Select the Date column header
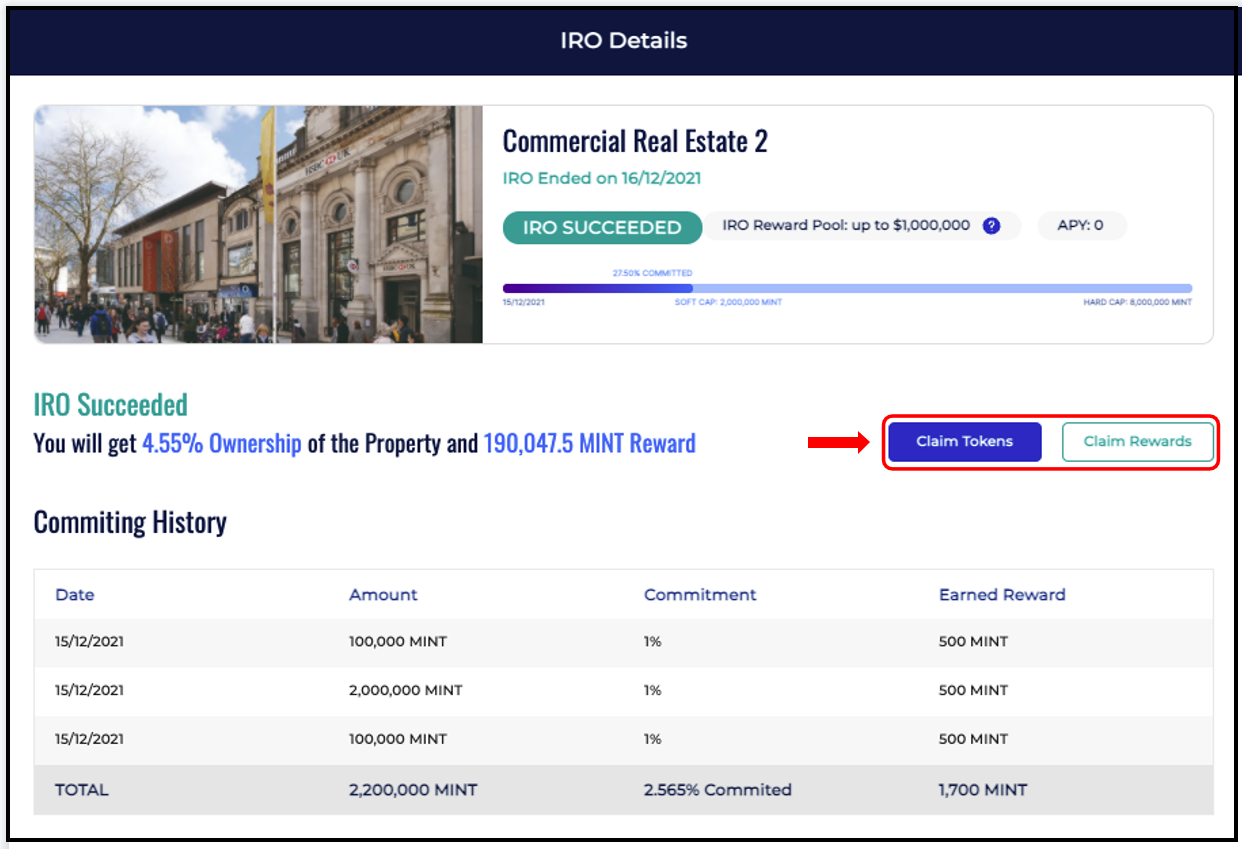 click(75, 595)
